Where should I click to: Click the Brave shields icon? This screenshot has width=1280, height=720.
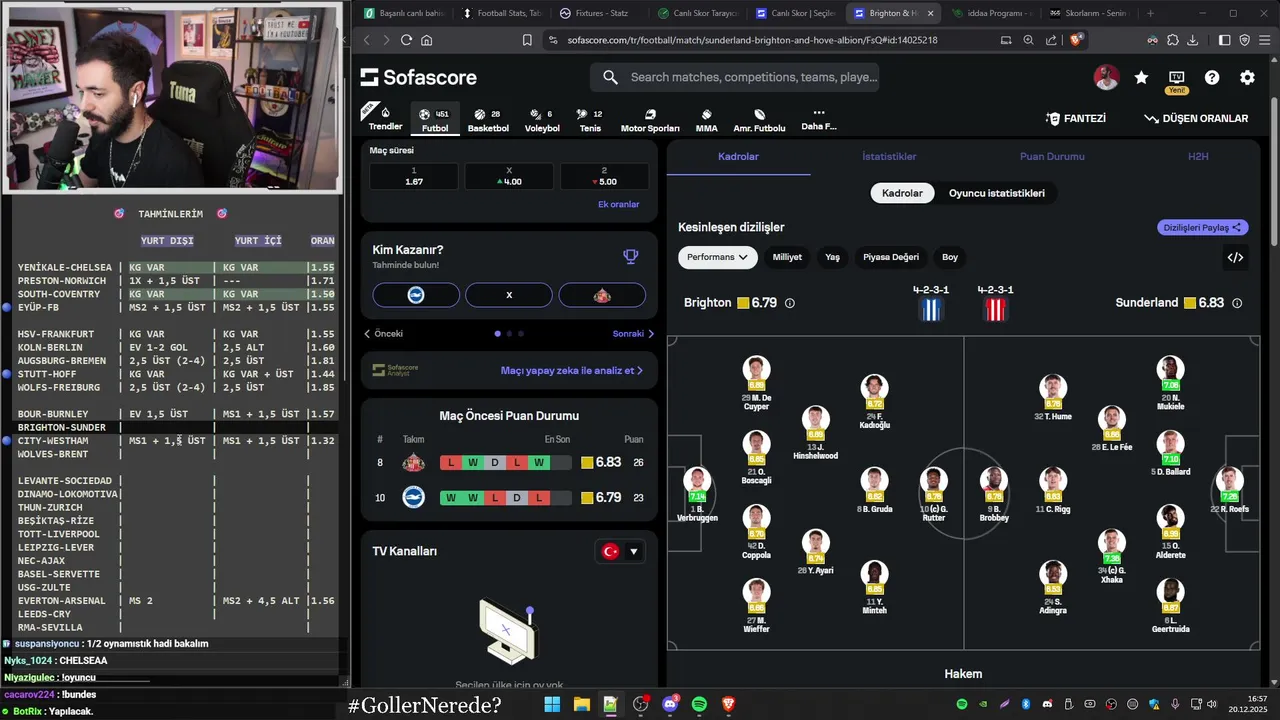coord(1076,40)
